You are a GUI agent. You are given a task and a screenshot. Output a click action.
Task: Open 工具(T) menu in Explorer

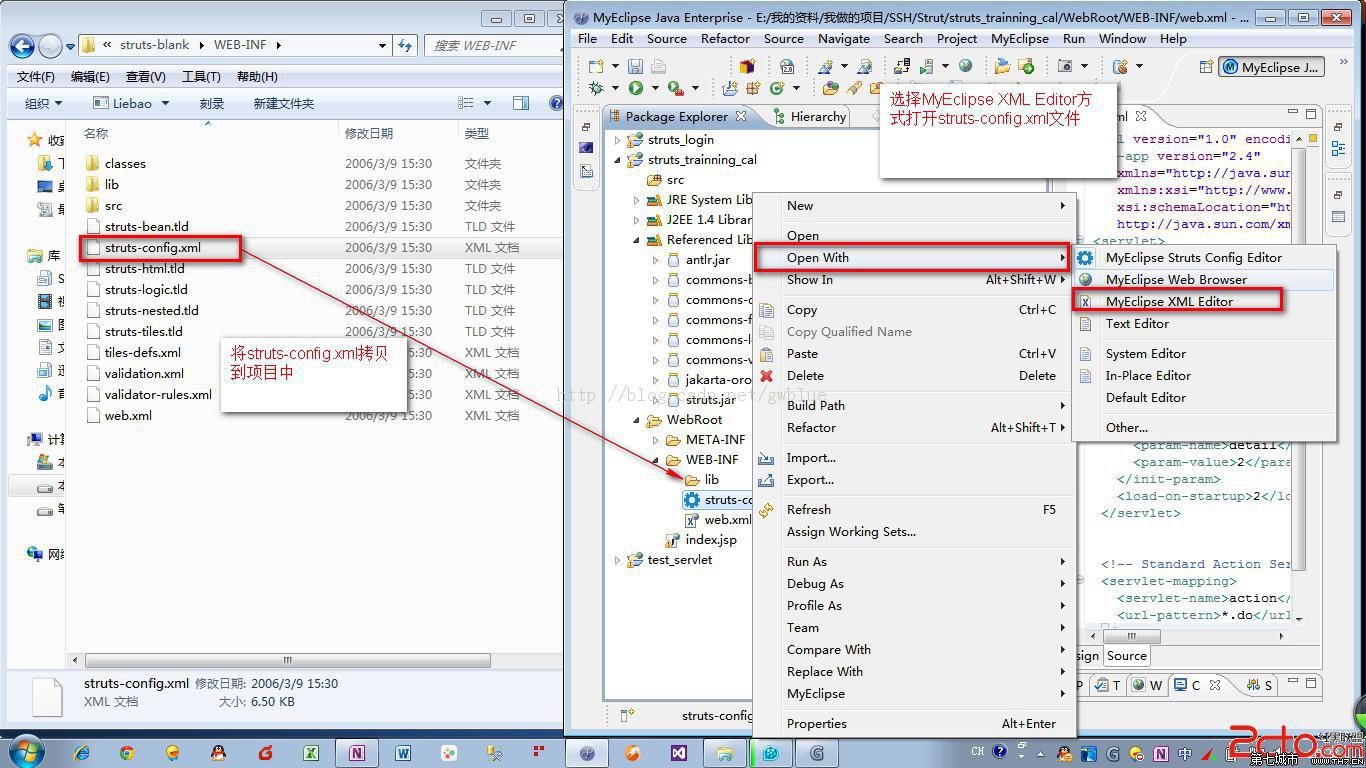(201, 76)
